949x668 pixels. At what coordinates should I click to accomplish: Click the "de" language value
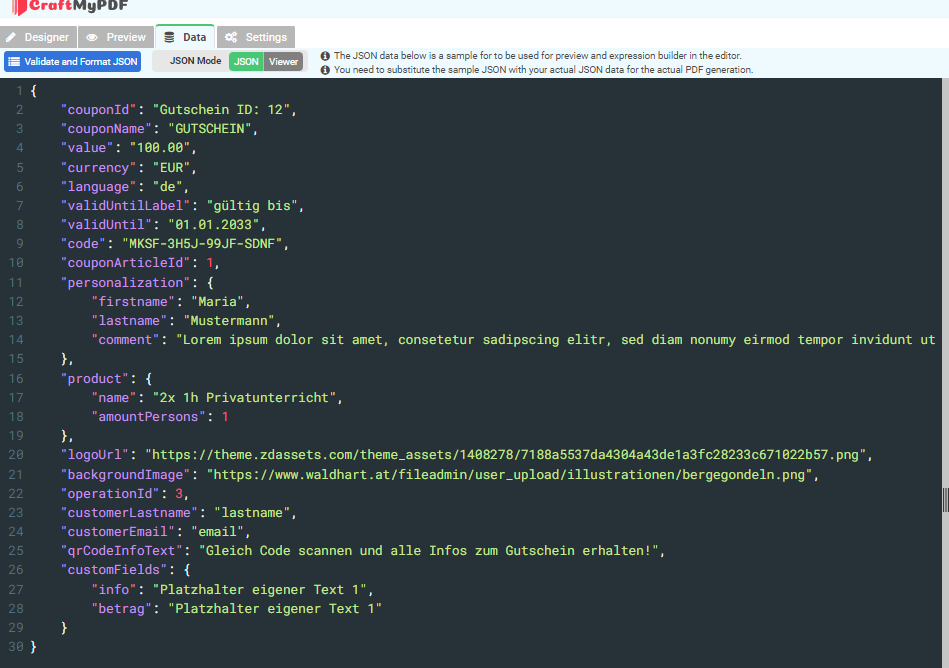168,187
